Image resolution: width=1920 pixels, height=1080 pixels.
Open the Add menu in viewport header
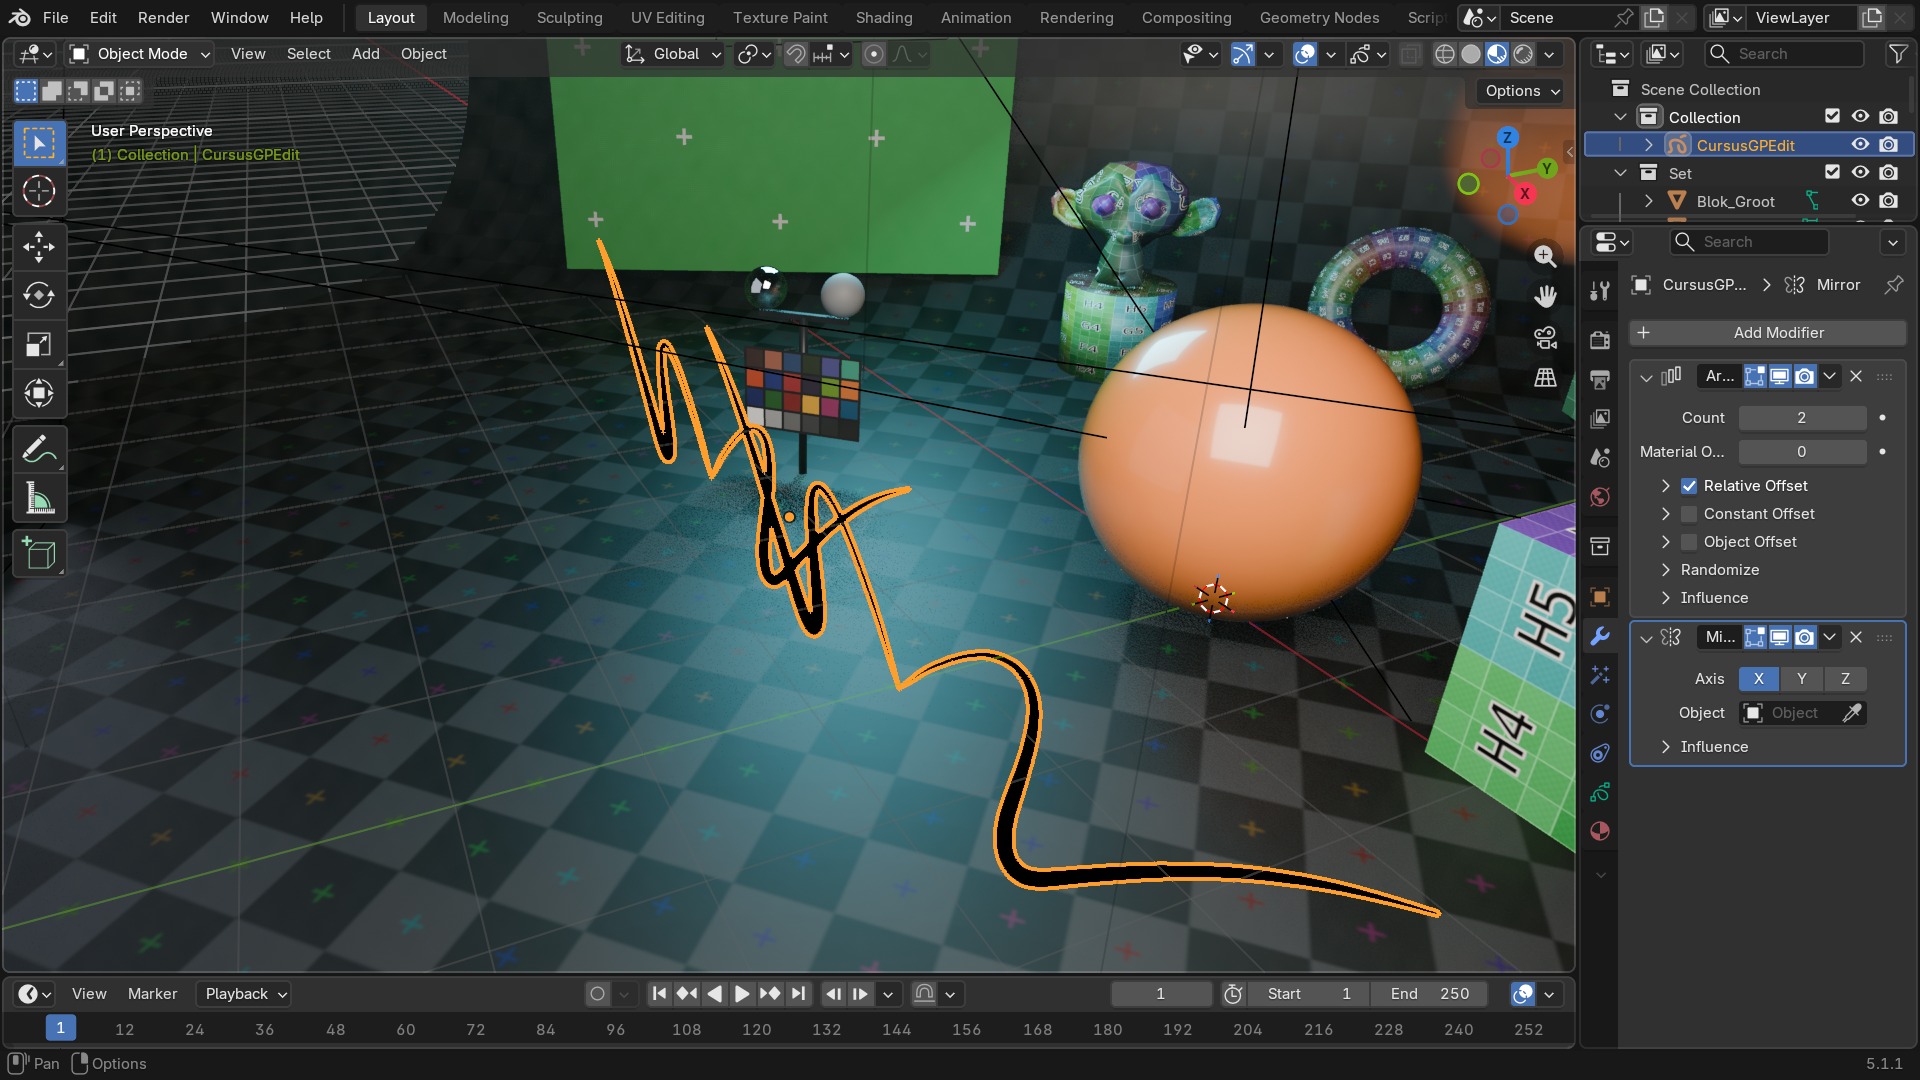(365, 54)
